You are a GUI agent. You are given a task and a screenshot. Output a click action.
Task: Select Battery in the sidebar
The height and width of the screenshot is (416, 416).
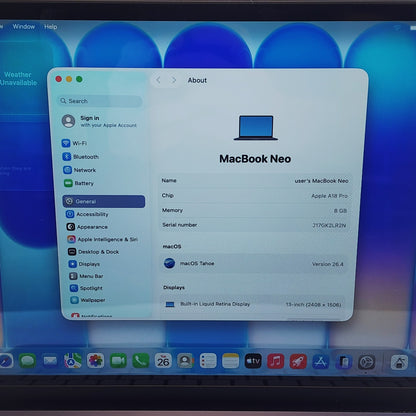79,183
